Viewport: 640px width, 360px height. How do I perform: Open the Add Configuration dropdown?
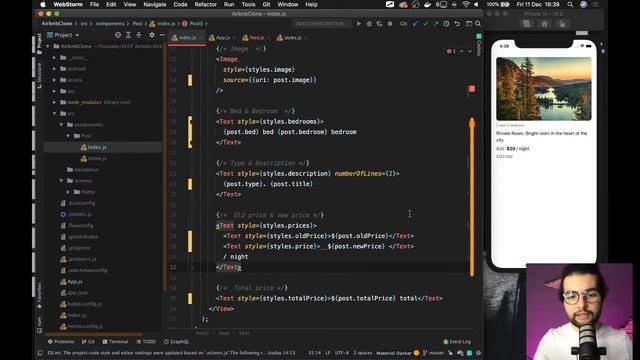tap(322, 24)
